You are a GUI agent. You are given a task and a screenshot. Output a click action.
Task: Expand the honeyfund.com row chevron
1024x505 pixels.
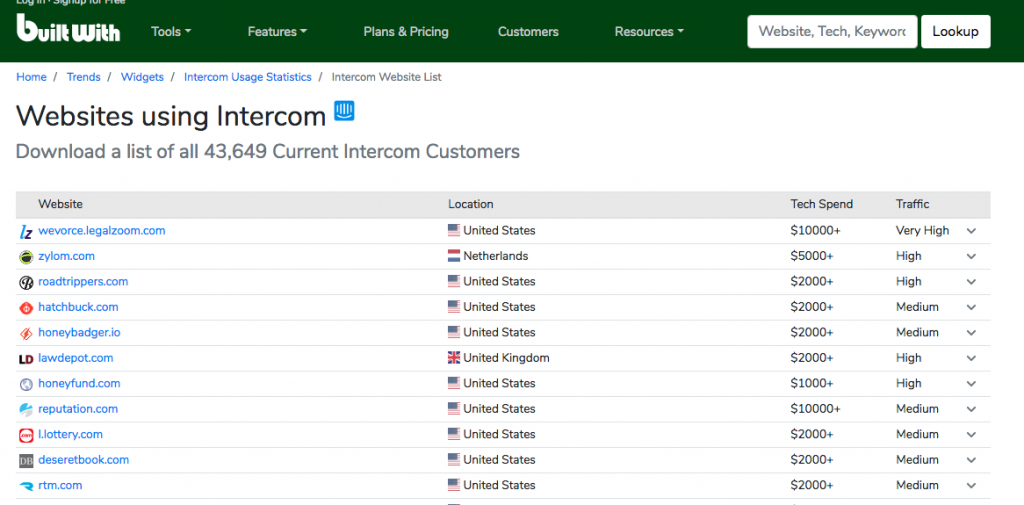click(971, 383)
